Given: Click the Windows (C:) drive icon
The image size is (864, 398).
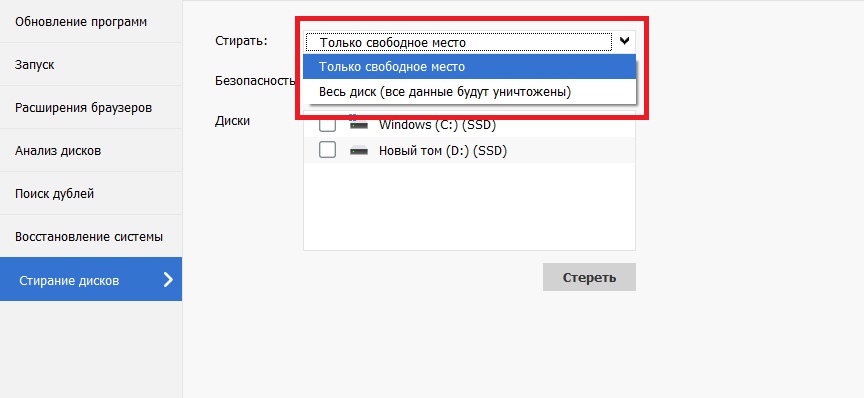Looking at the screenshot, I should pos(359,125).
